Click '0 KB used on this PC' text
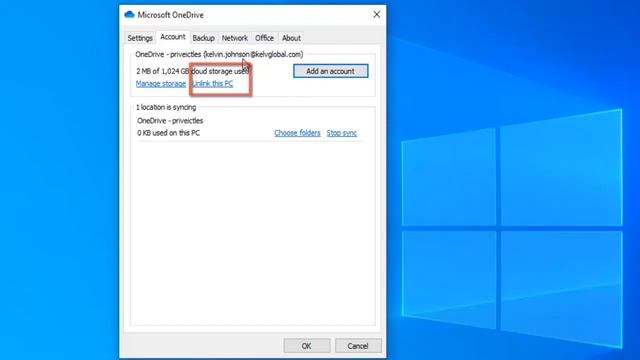 pos(169,133)
